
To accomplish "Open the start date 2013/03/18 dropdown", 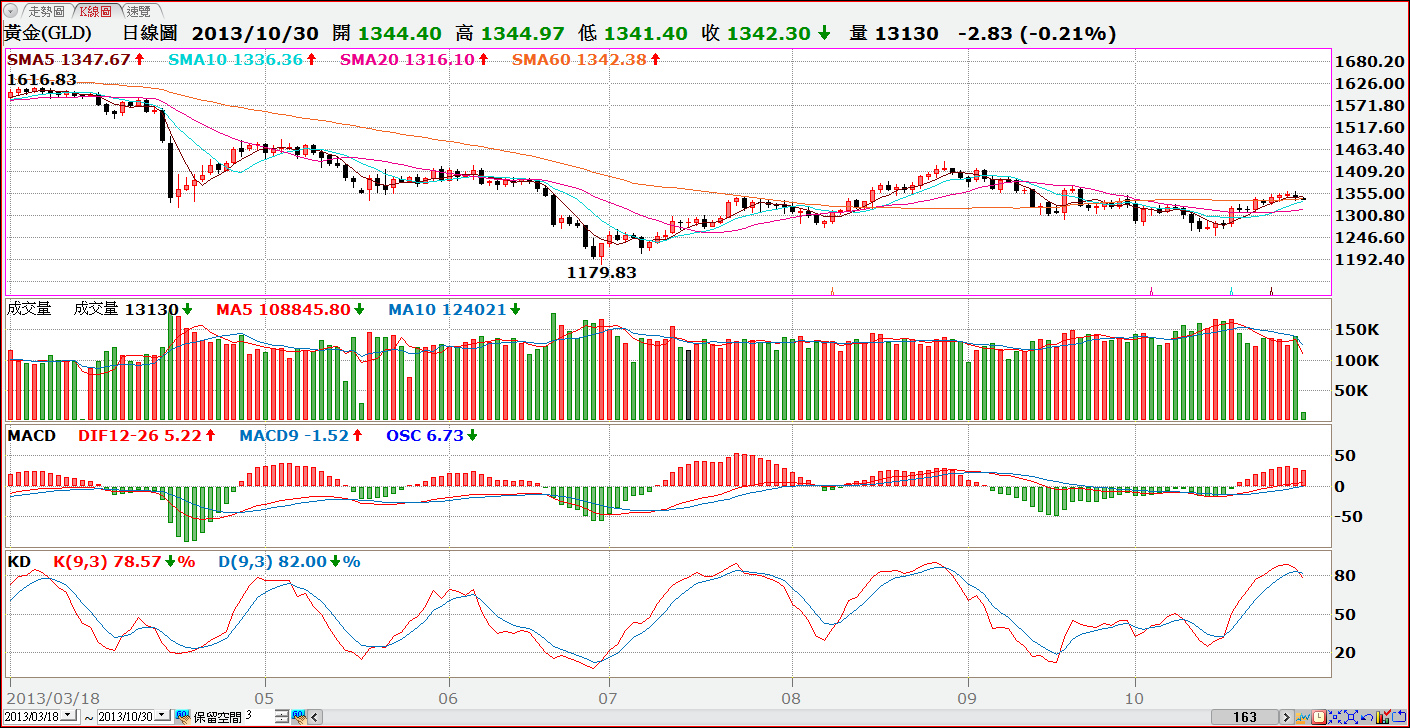I will 69,716.
